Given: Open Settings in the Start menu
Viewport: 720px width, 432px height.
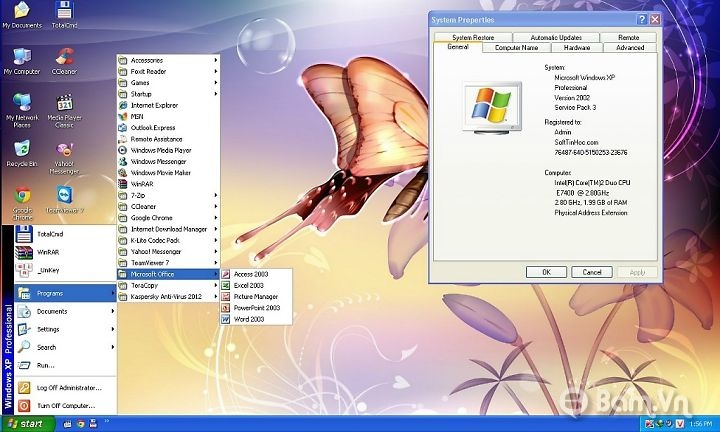Looking at the screenshot, I should click(65, 329).
